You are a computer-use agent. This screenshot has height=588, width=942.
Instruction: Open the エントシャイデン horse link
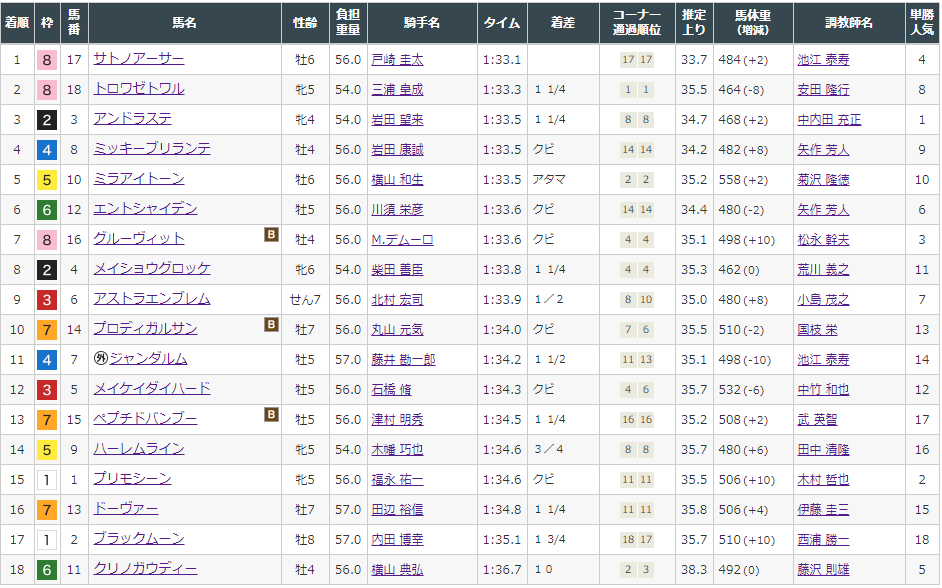click(x=145, y=209)
